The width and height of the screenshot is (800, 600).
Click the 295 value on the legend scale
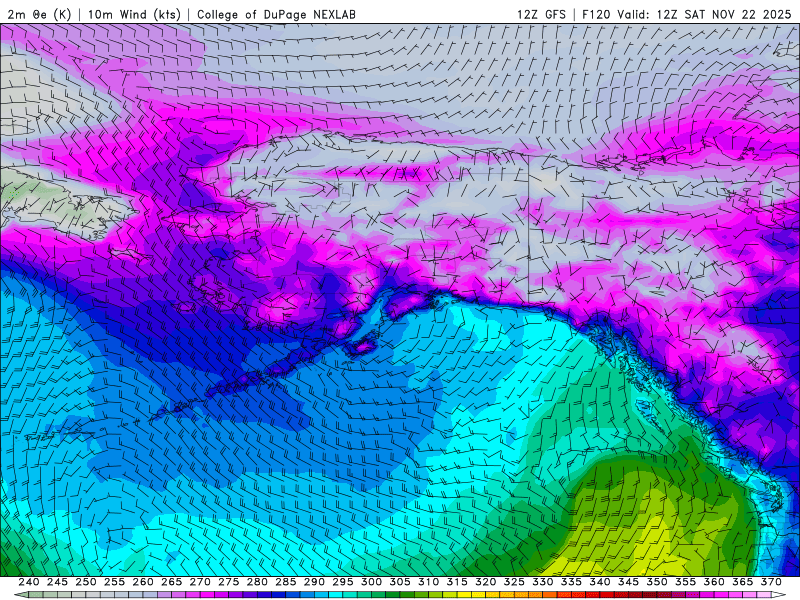pos(343,582)
